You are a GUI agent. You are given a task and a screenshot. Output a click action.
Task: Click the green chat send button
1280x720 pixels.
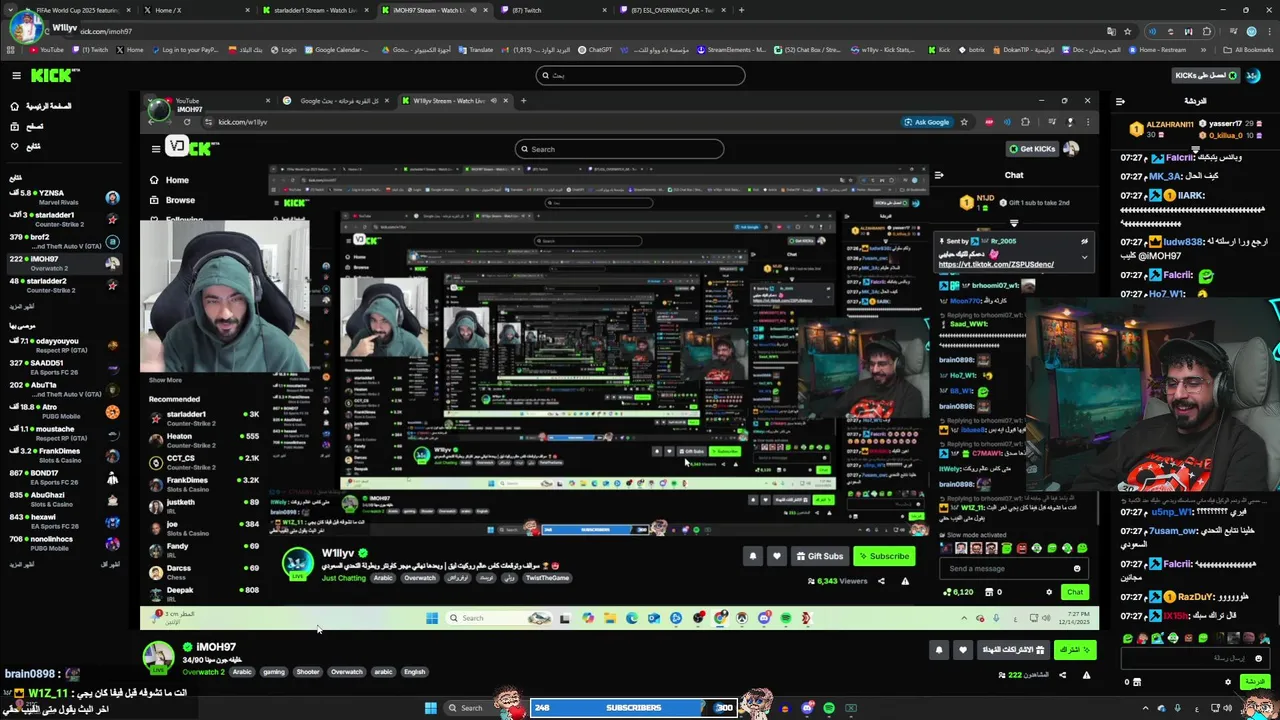[1254, 681]
